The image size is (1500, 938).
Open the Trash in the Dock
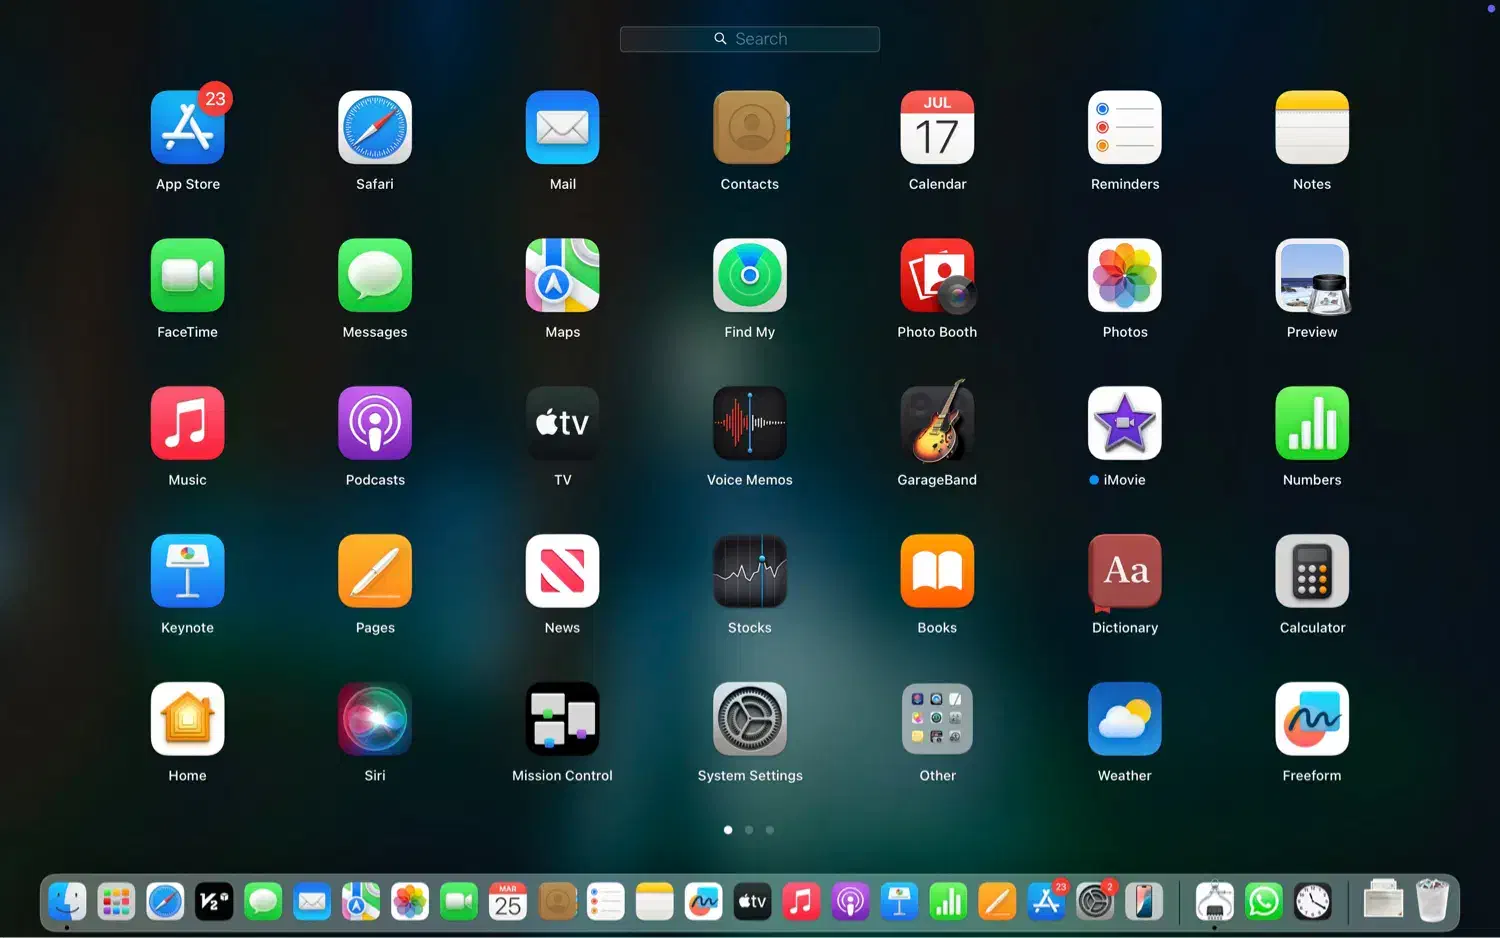(1432, 901)
